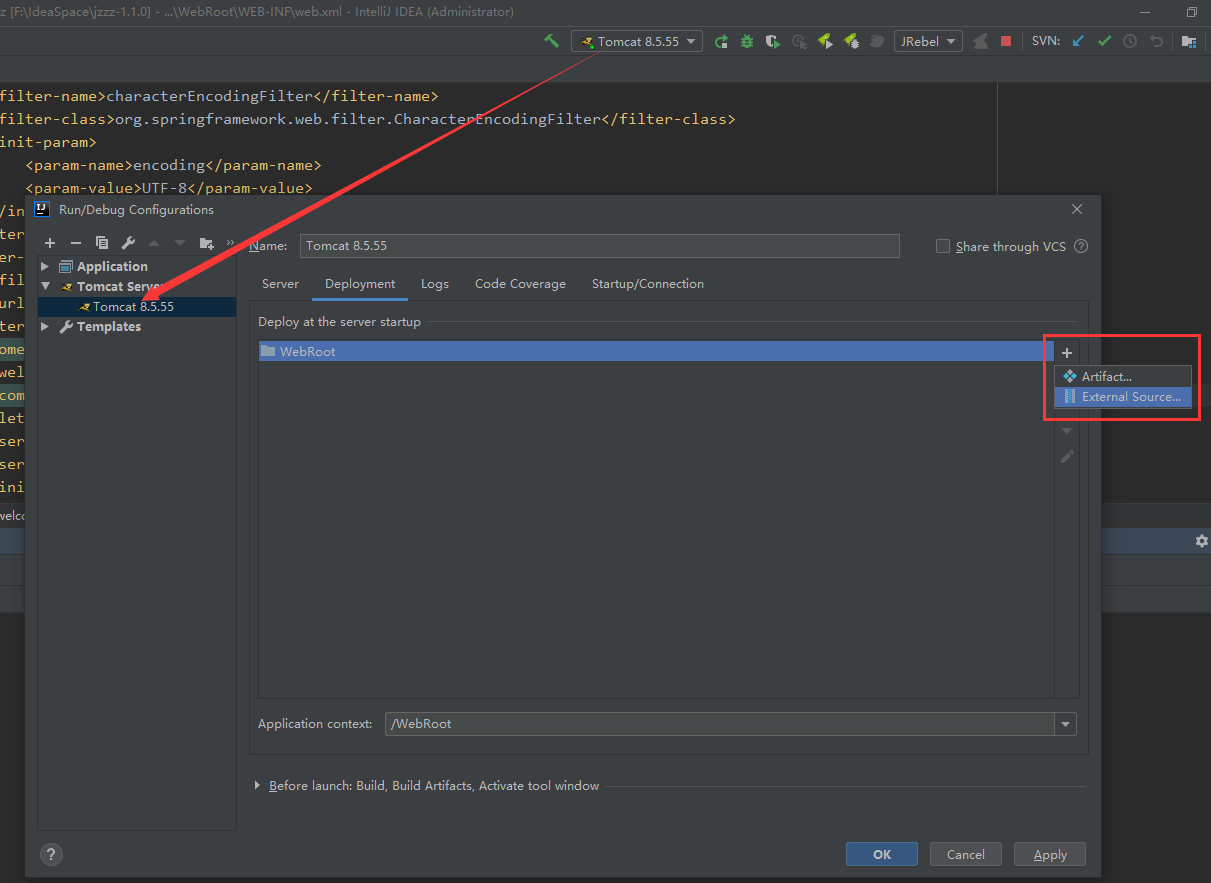
Task: Switch to the Logs tab
Action: [435, 284]
